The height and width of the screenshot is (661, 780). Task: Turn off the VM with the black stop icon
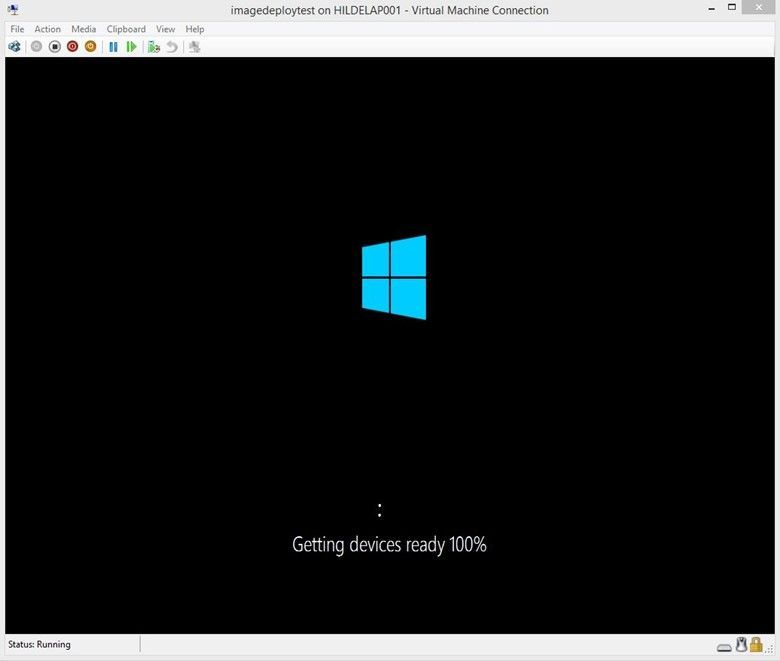pos(55,47)
